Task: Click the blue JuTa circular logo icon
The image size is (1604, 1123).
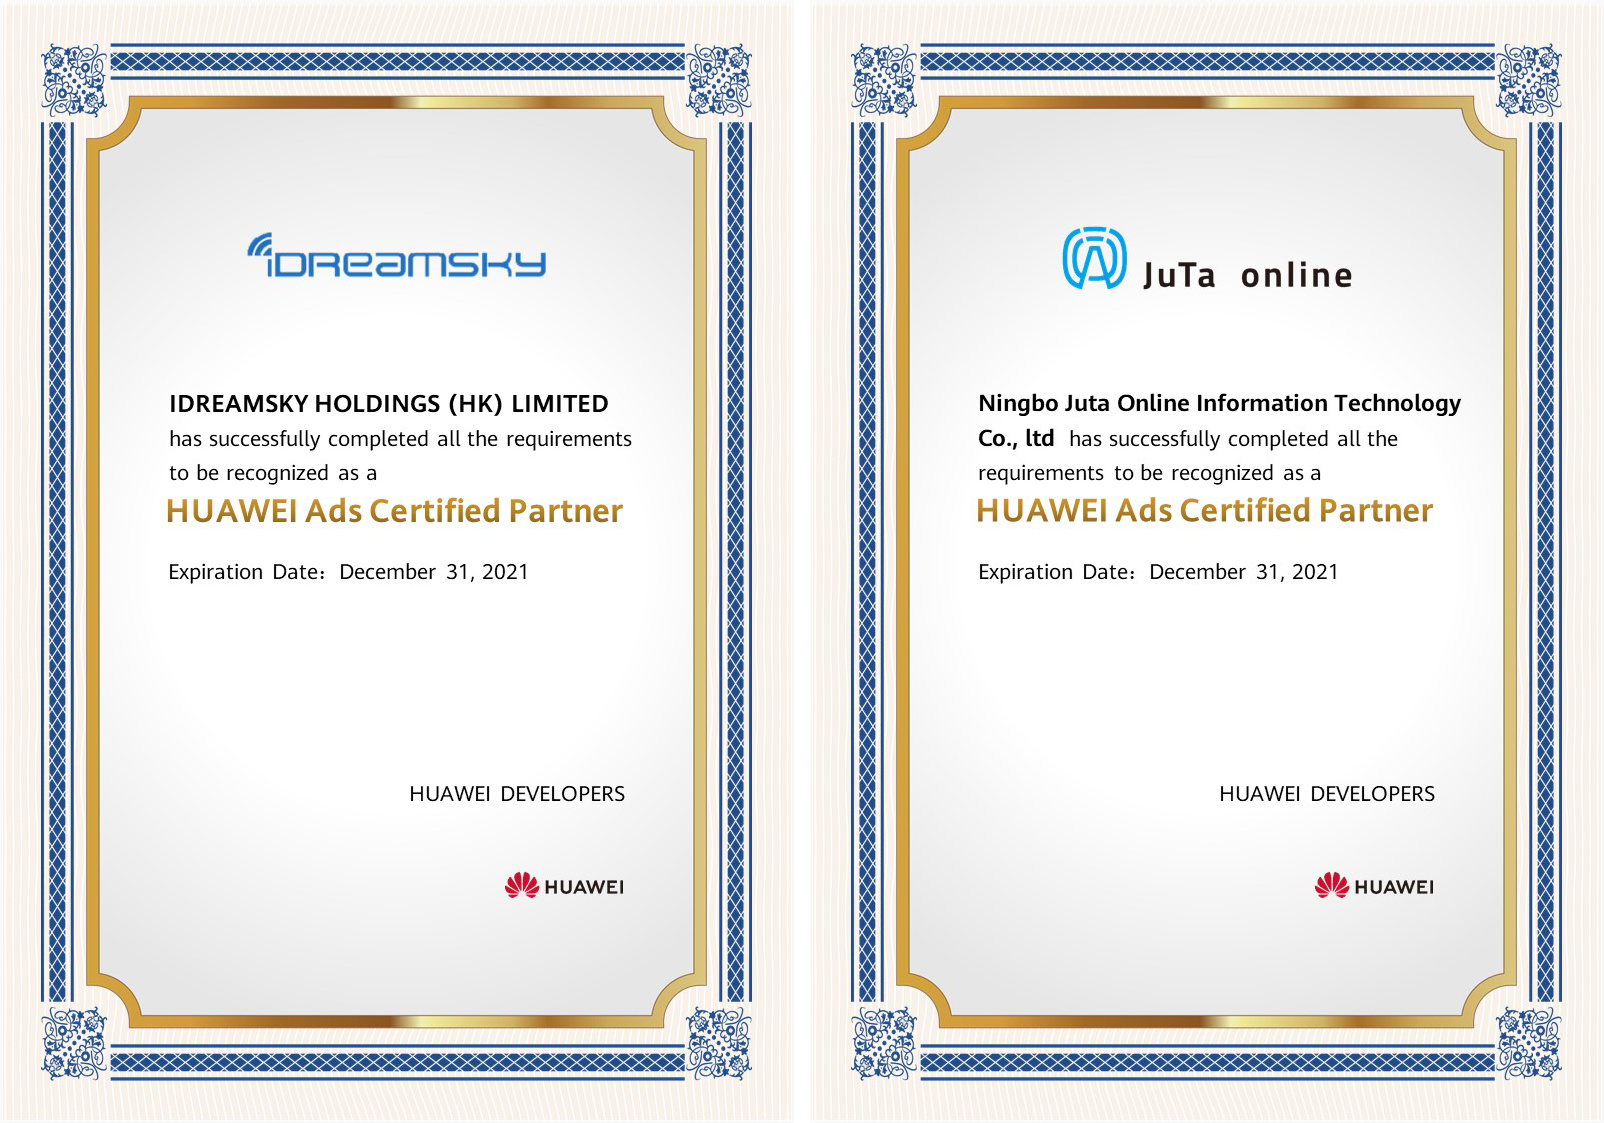Action: click(x=1094, y=258)
